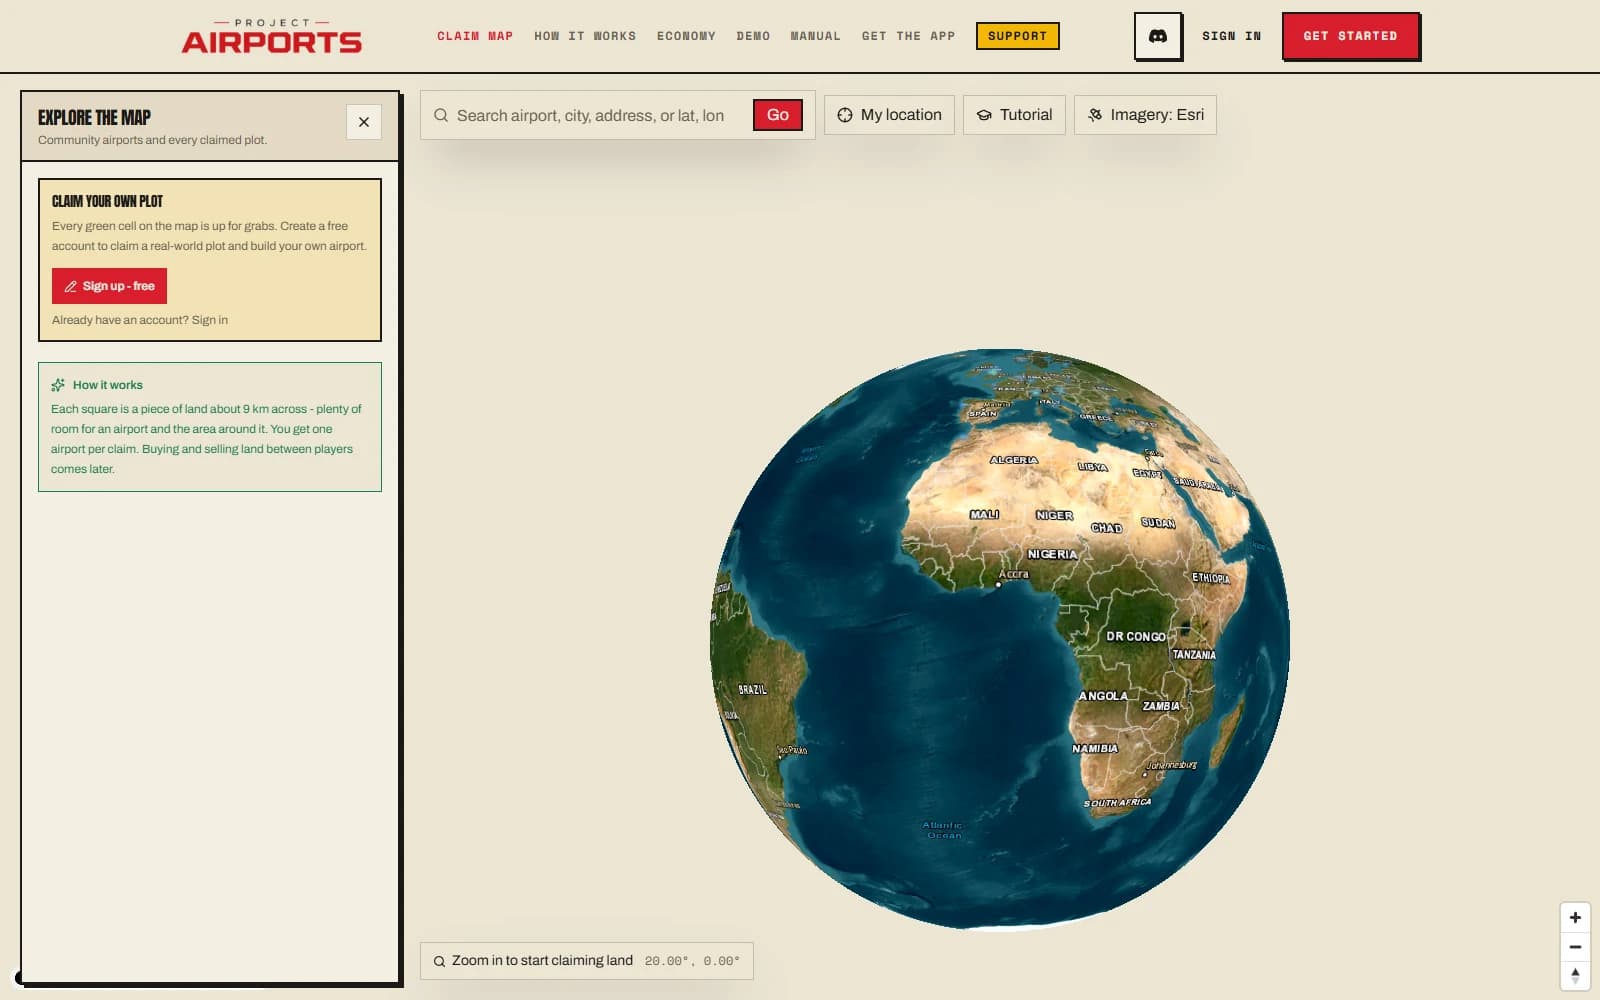Image resolution: width=1600 pixels, height=1000 pixels.
Task: Click the yellow Support button
Action: pos(1017,36)
